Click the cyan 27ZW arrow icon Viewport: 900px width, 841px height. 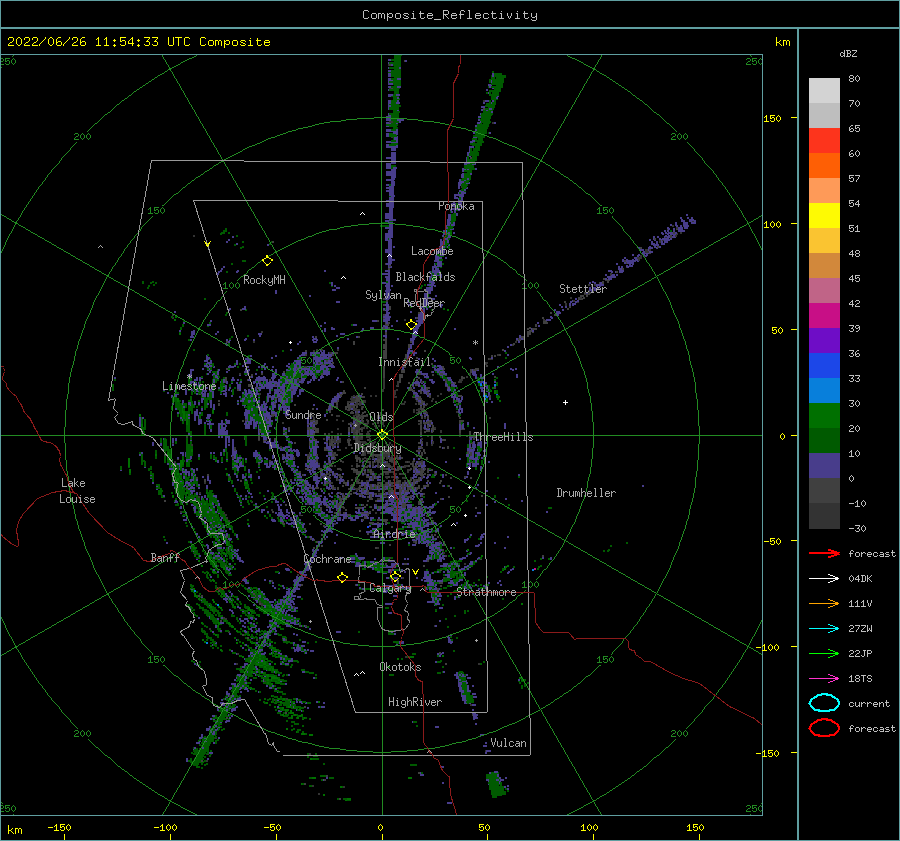point(824,629)
